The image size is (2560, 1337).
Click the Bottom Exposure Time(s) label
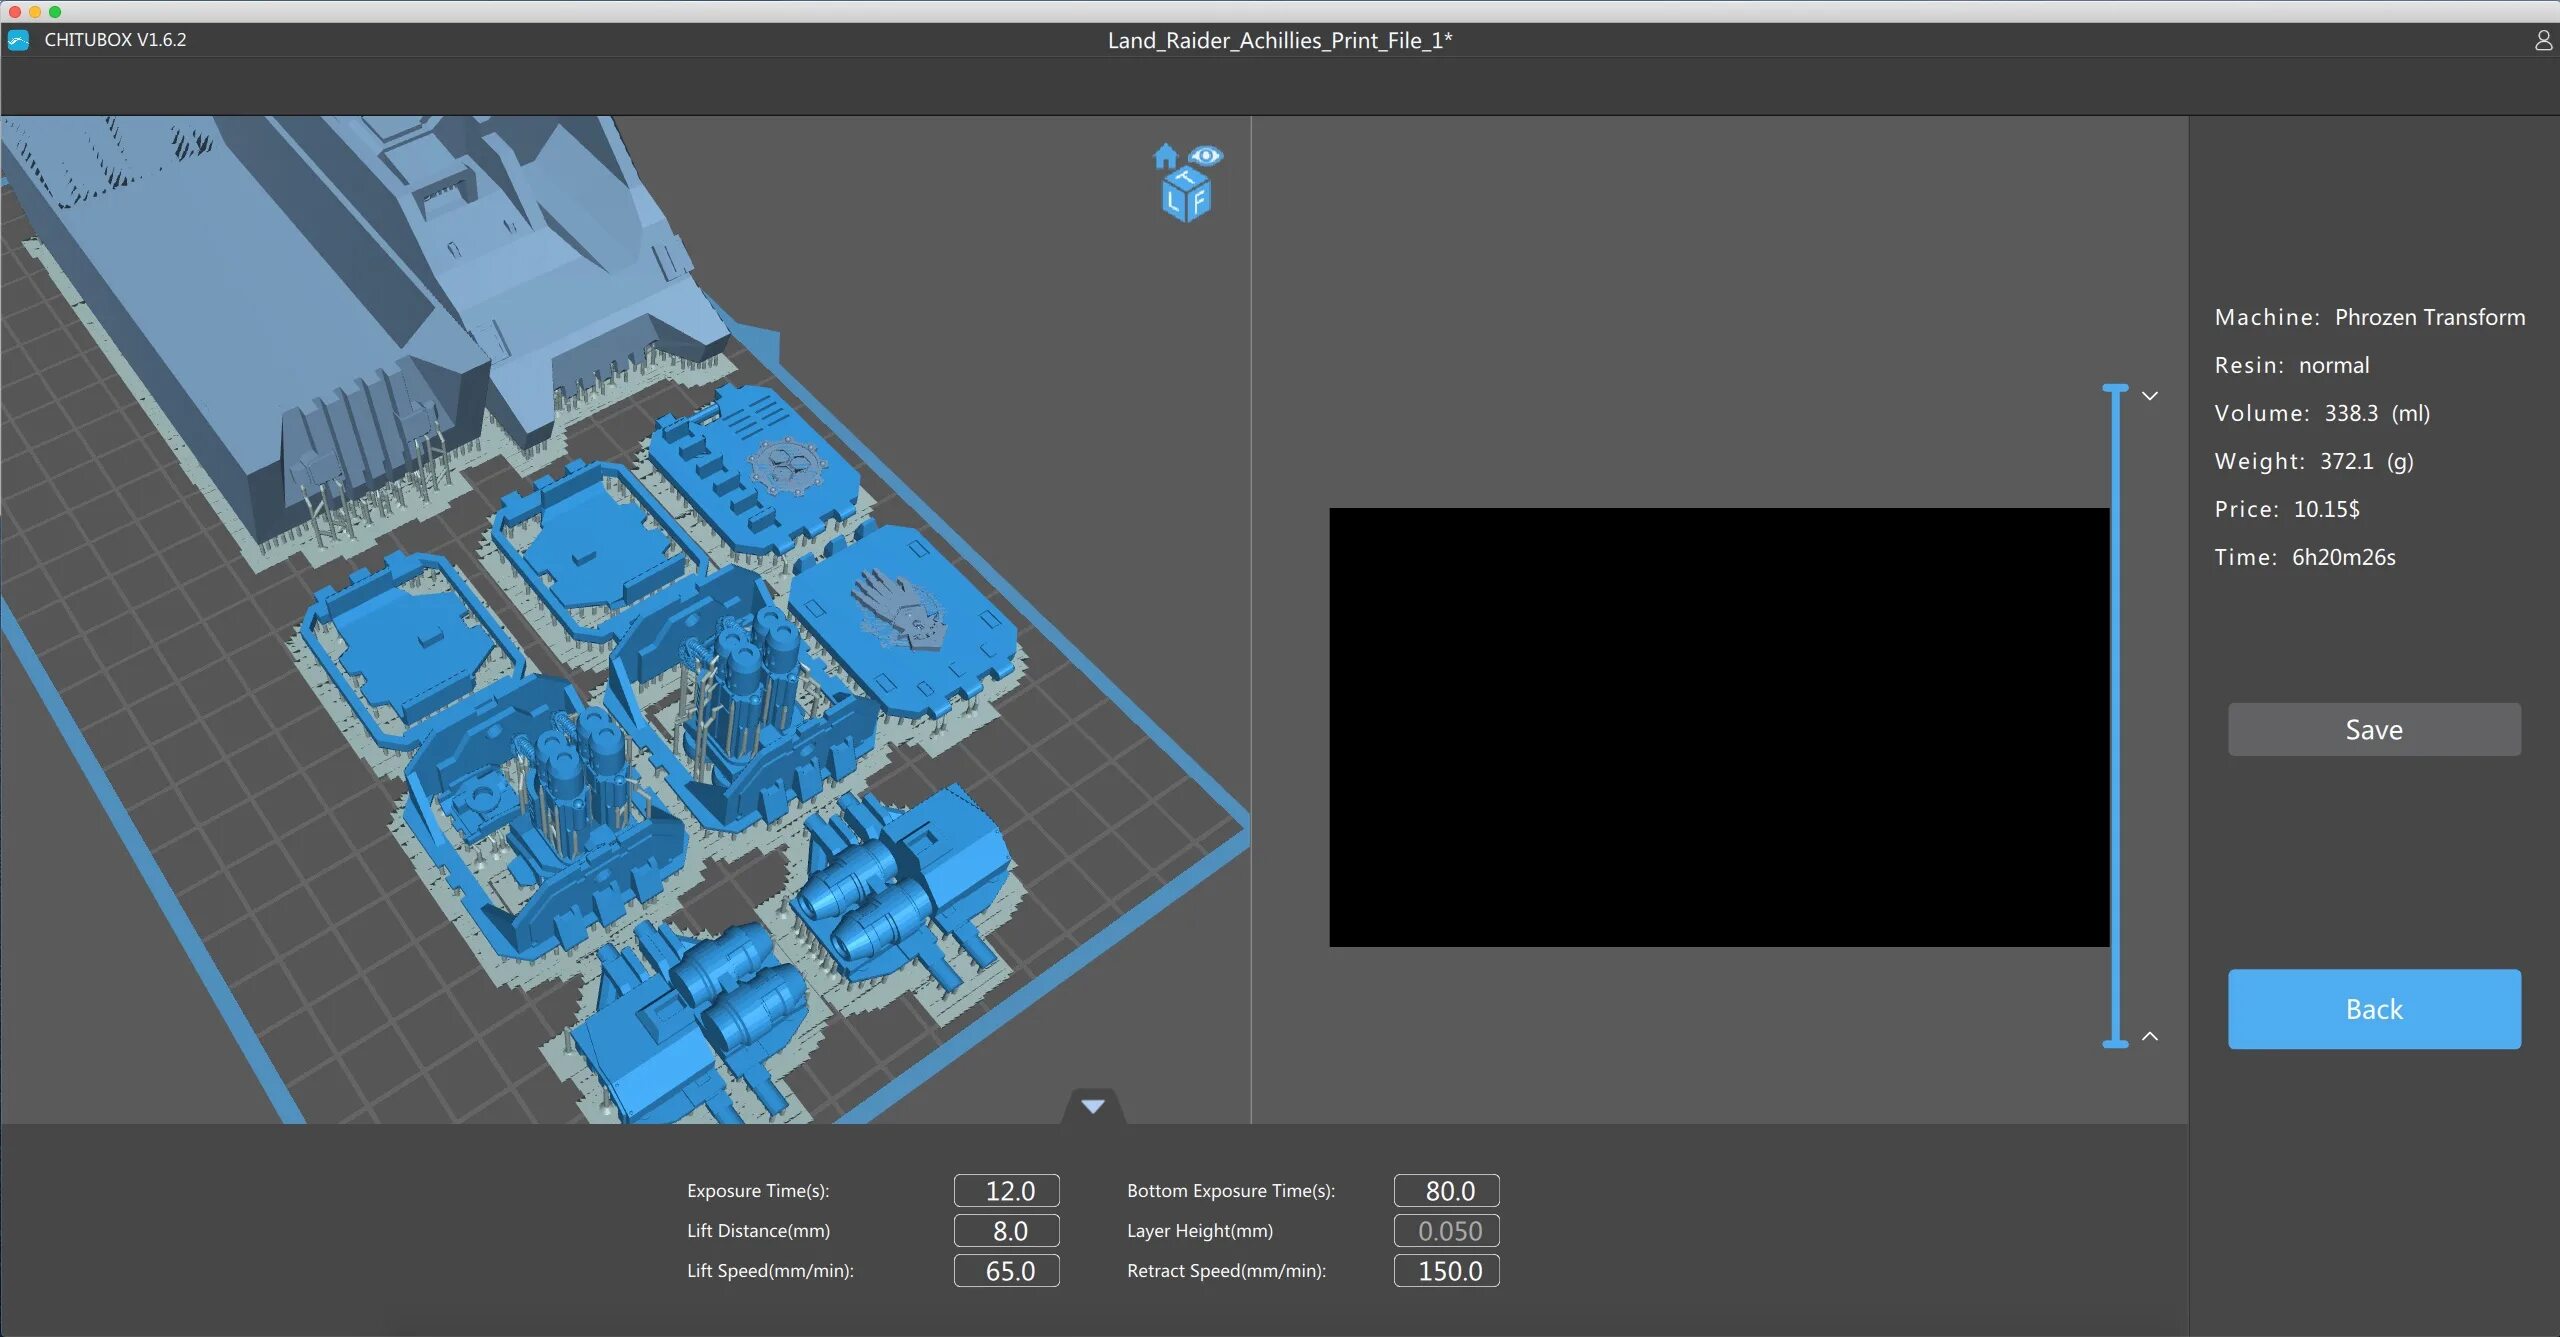click(1231, 1190)
